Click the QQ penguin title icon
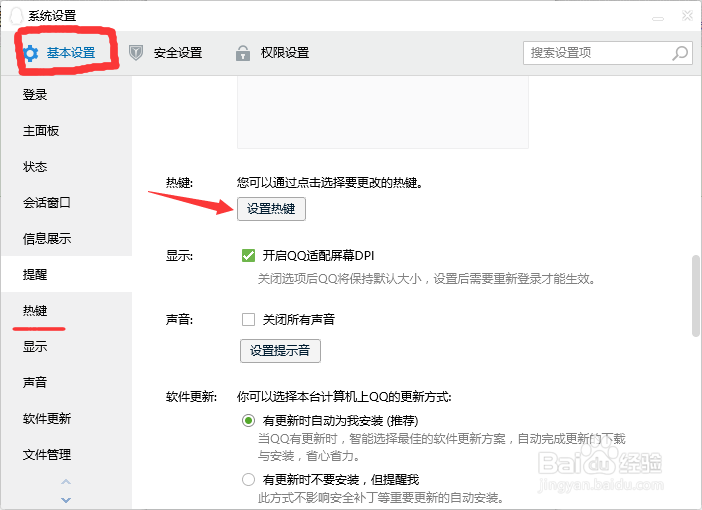This screenshot has width=702, height=510. 16,16
